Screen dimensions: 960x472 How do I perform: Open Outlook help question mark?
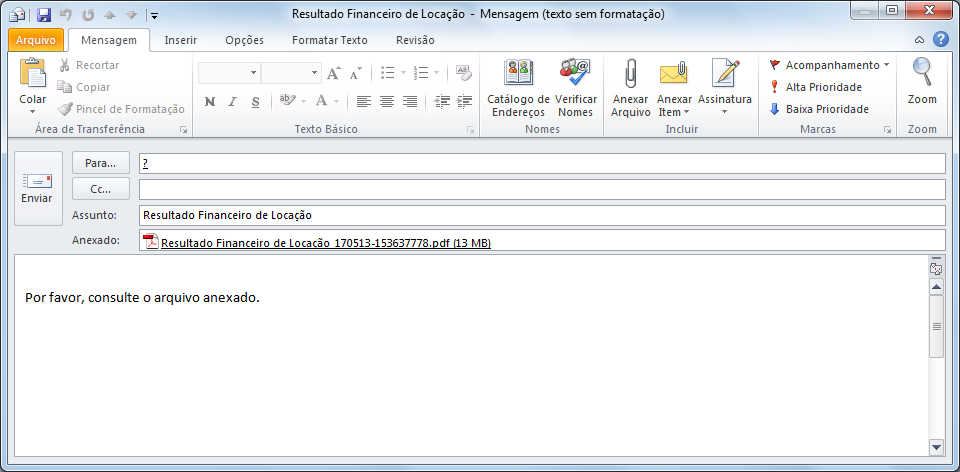(940, 40)
